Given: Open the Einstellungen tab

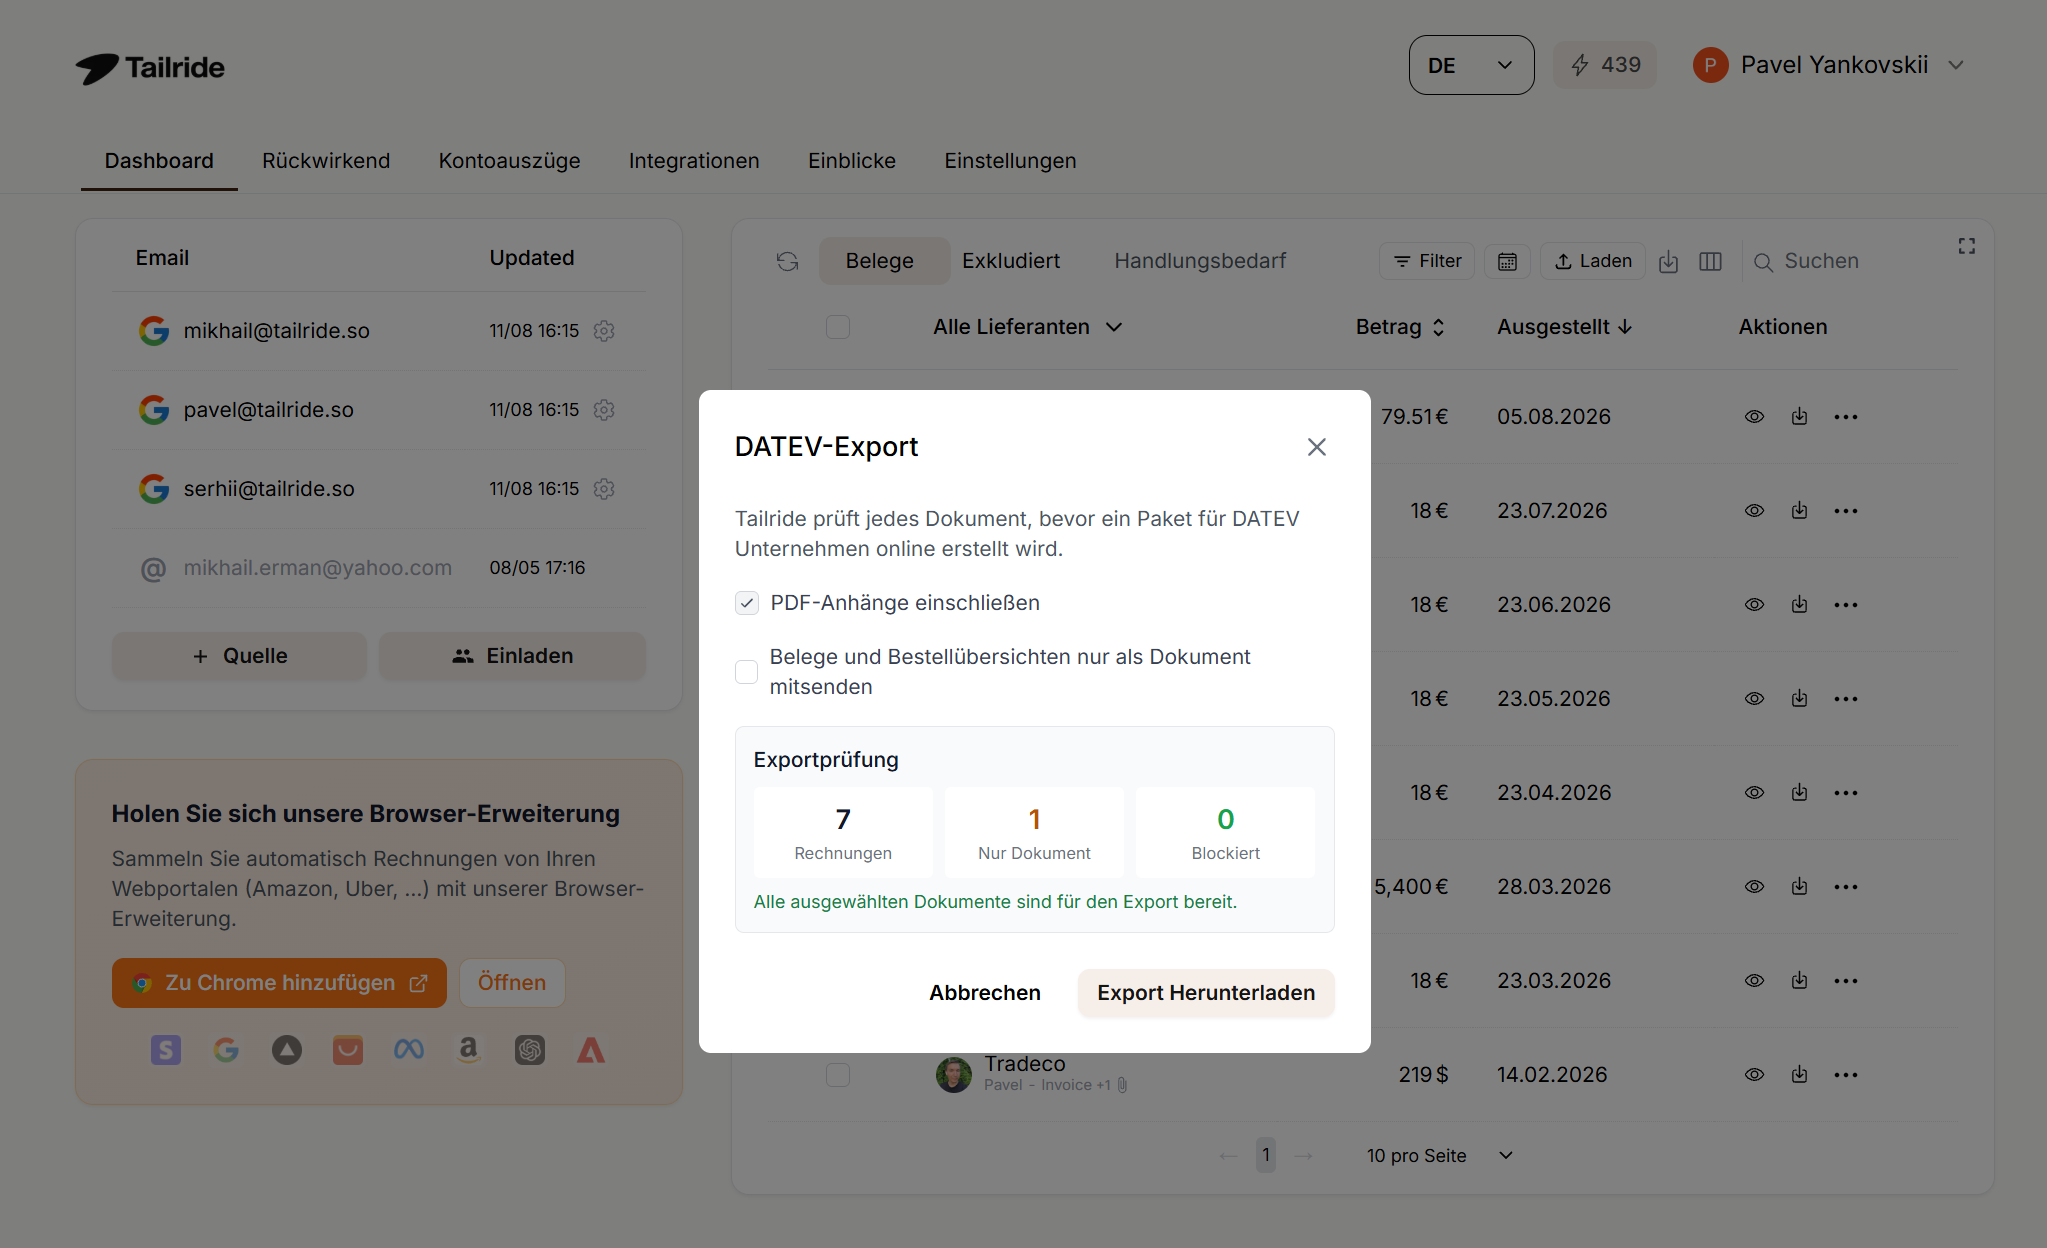Looking at the screenshot, I should (1010, 161).
